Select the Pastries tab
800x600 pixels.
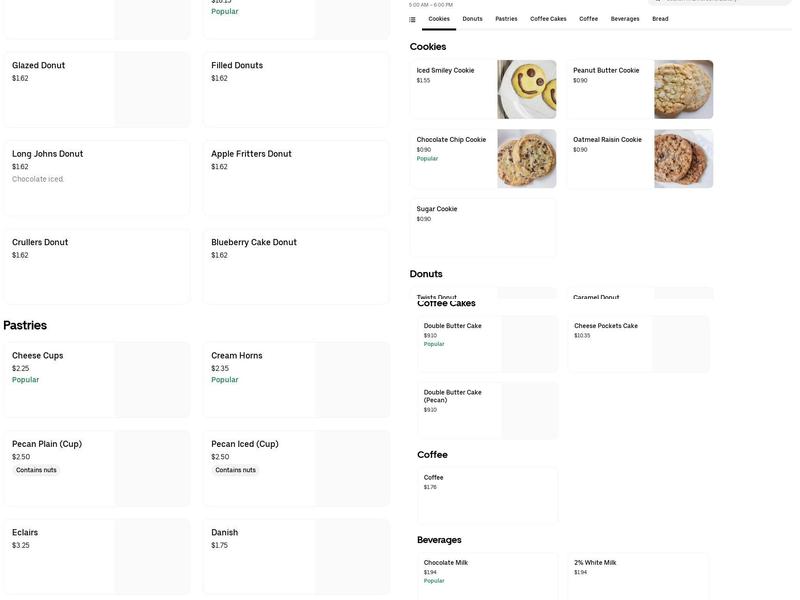(x=506, y=19)
